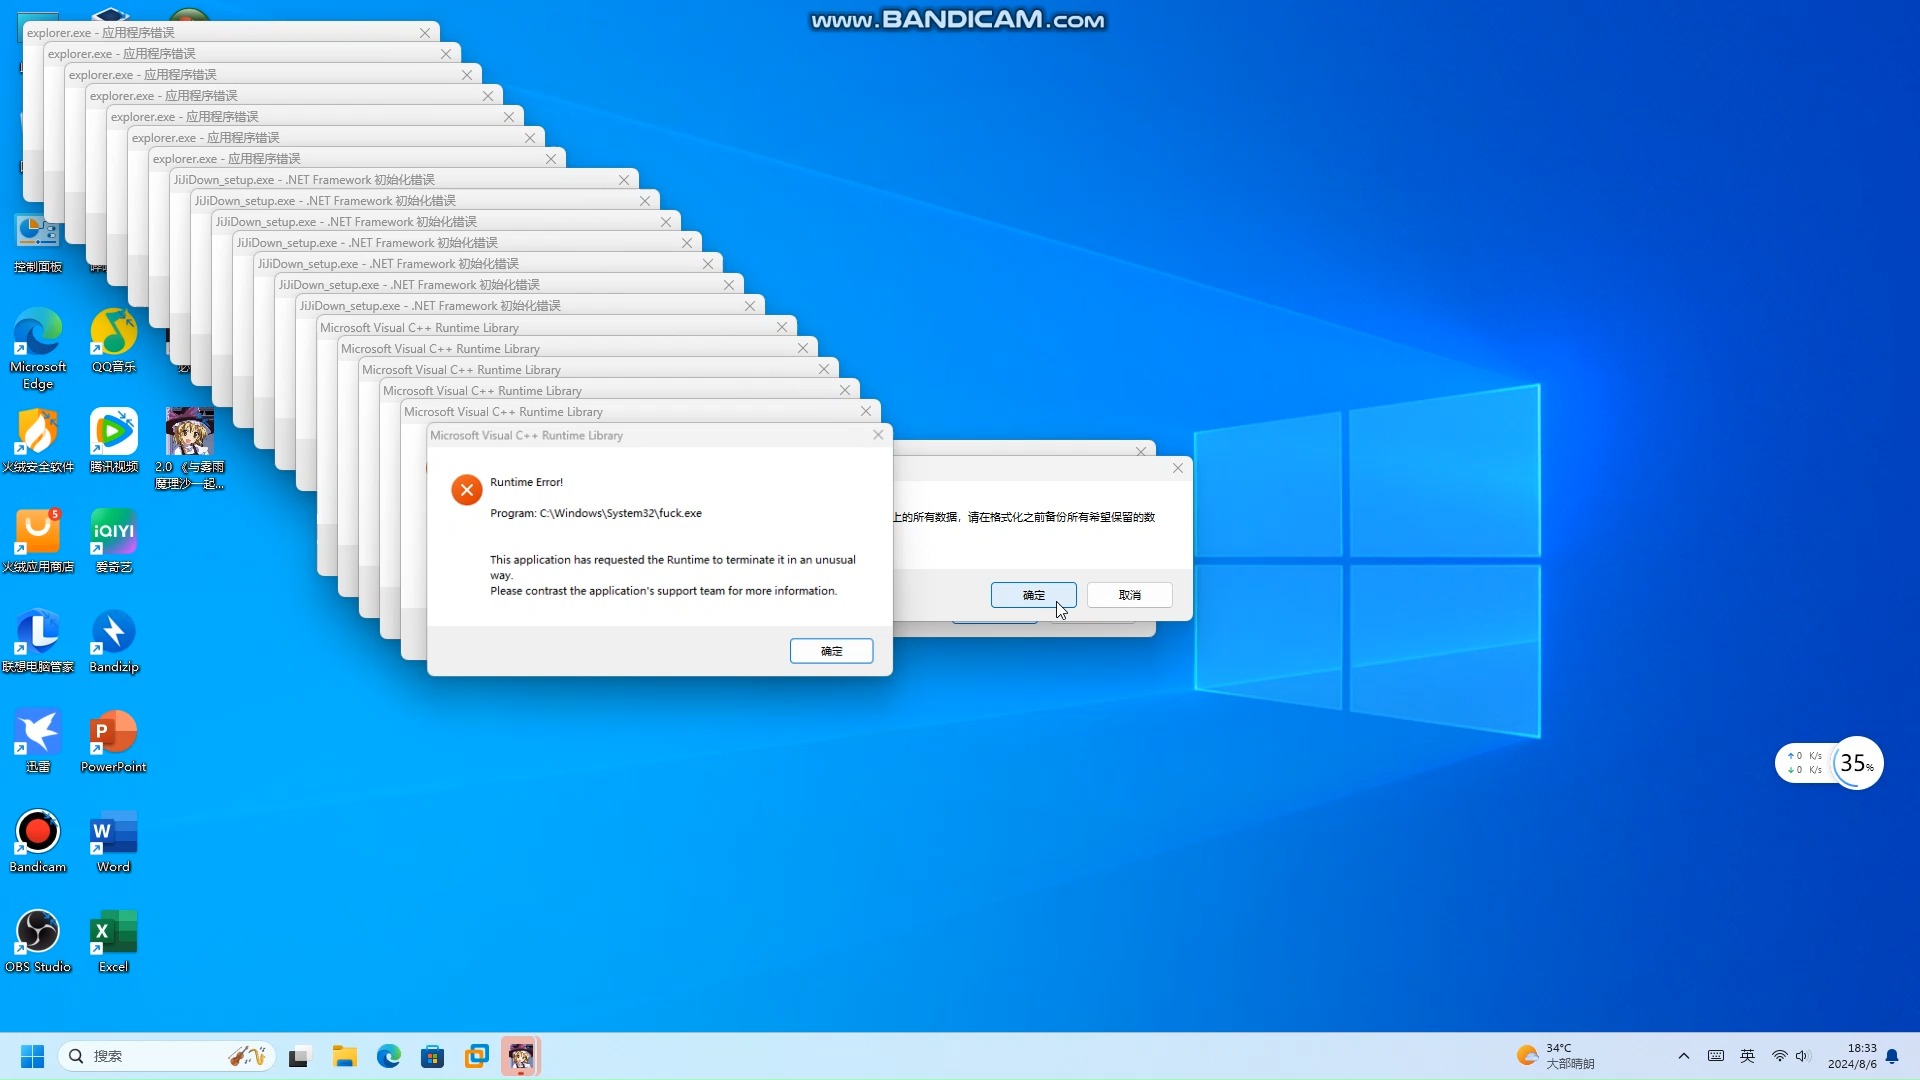This screenshot has width=1920, height=1080.
Task: Launch Word from the desktop
Action: pyautogui.click(x=114, y=841)
